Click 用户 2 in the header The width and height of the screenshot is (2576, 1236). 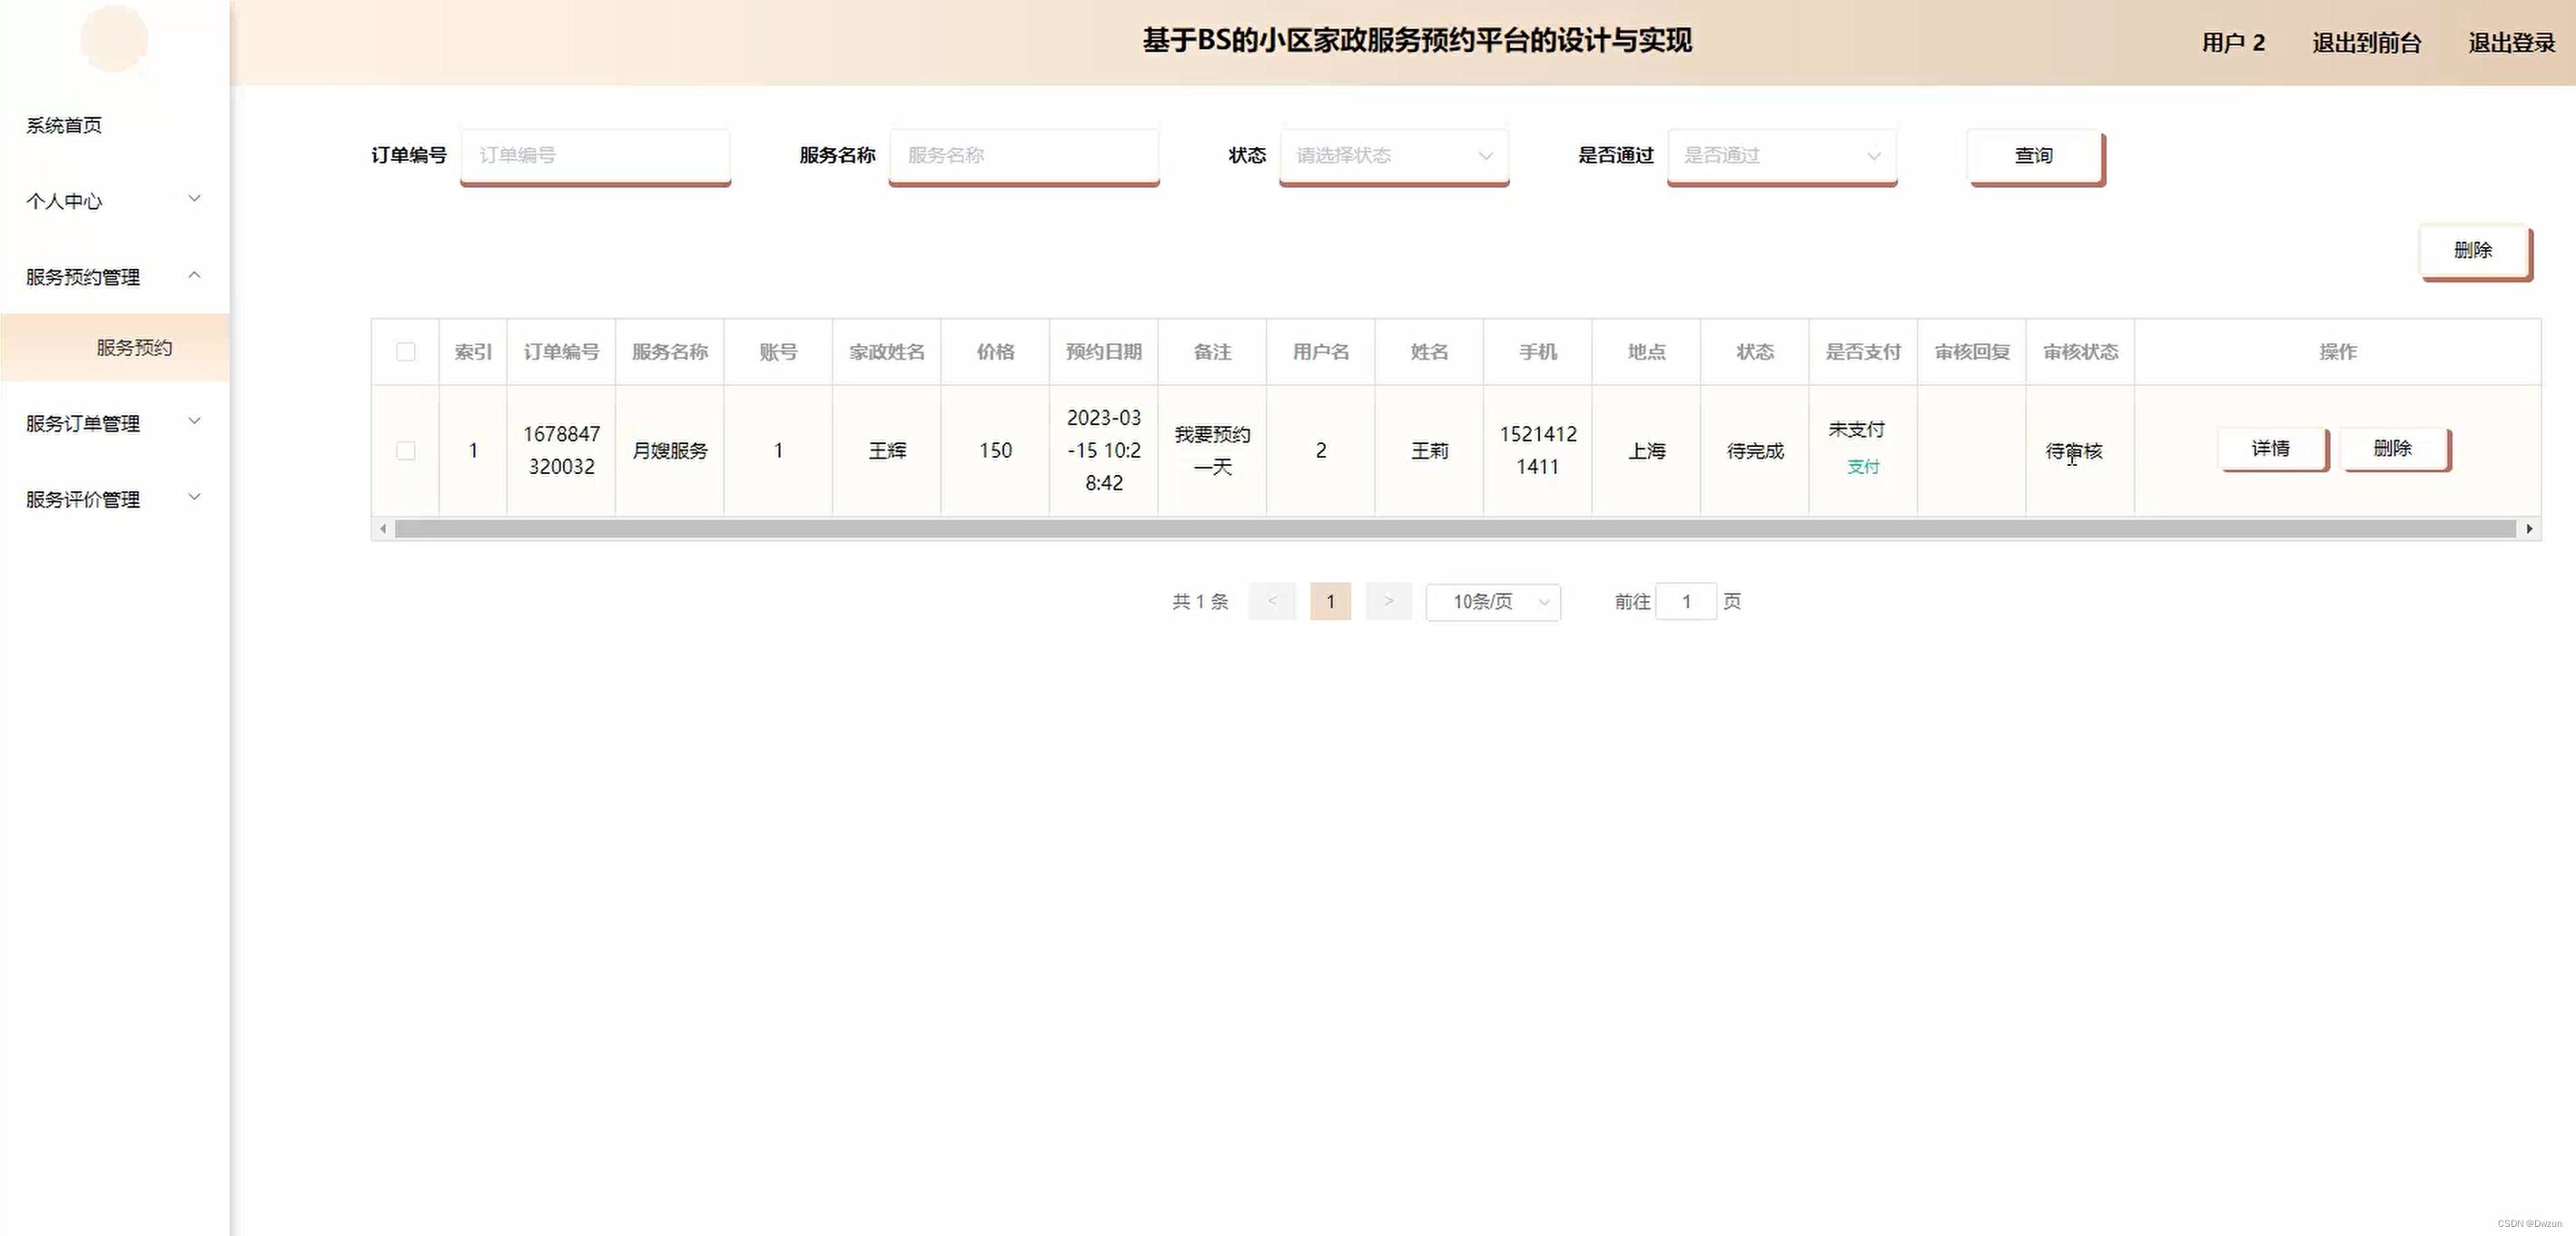coord(2233,43)
